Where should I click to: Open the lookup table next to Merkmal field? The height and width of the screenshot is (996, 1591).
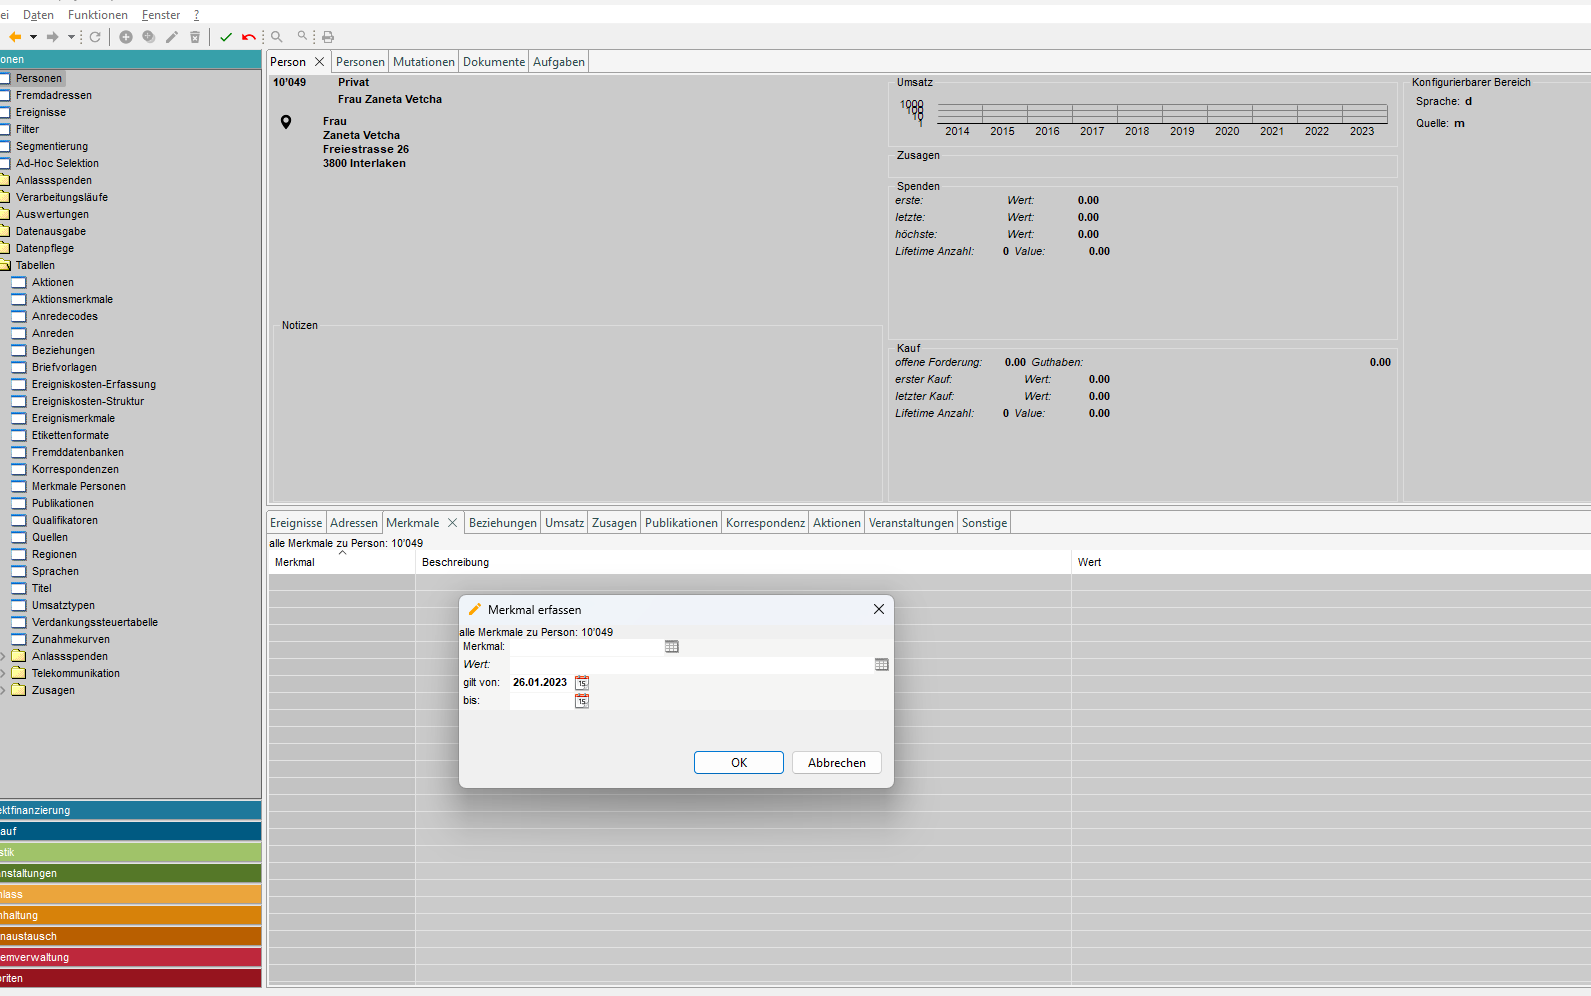672,647
